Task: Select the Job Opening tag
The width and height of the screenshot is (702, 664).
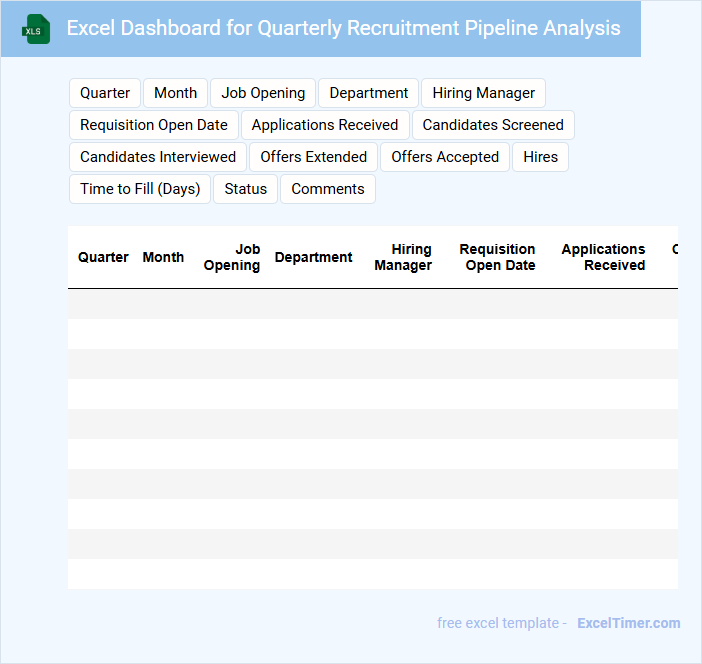Action: click(263, 93)
